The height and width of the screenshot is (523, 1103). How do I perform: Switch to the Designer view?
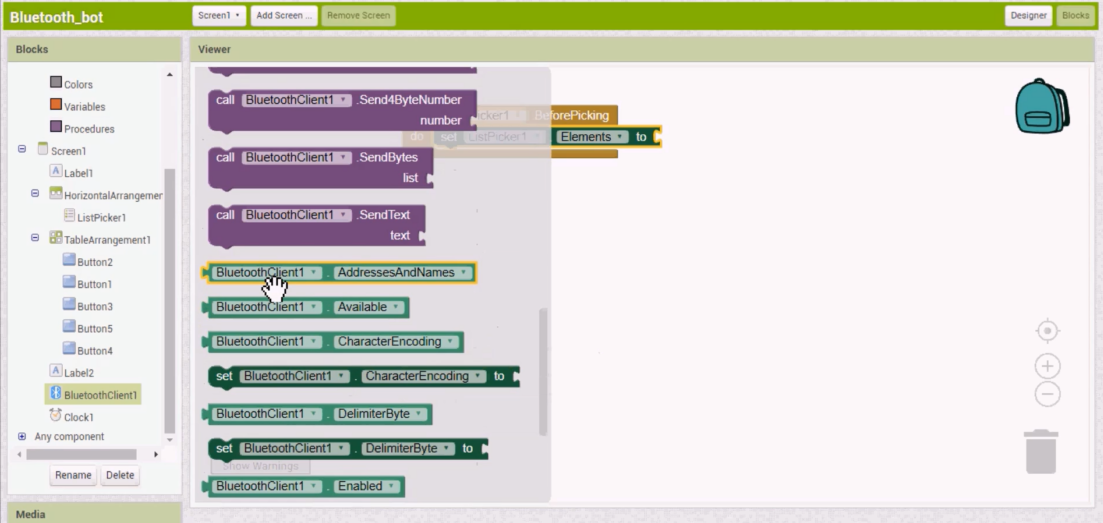pyautogui.click(x=1028, y=15)
